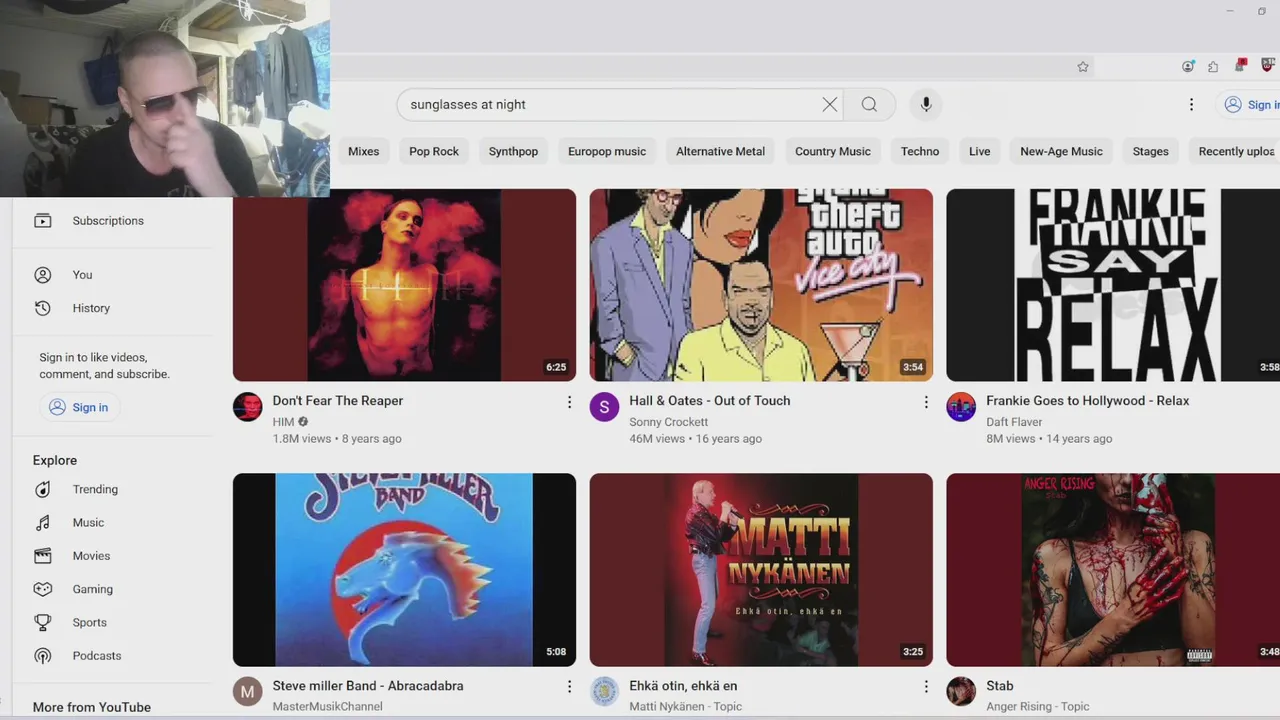Open Frankie Goes to Hollywood - Relax title
The image size is (1280, 720).
pyautogui.click(x=1088, y=401)
